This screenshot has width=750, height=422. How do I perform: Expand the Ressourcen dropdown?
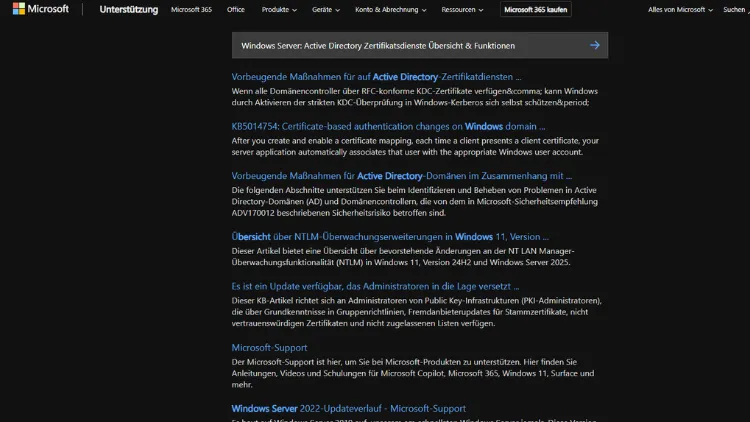tap(462, 10)
